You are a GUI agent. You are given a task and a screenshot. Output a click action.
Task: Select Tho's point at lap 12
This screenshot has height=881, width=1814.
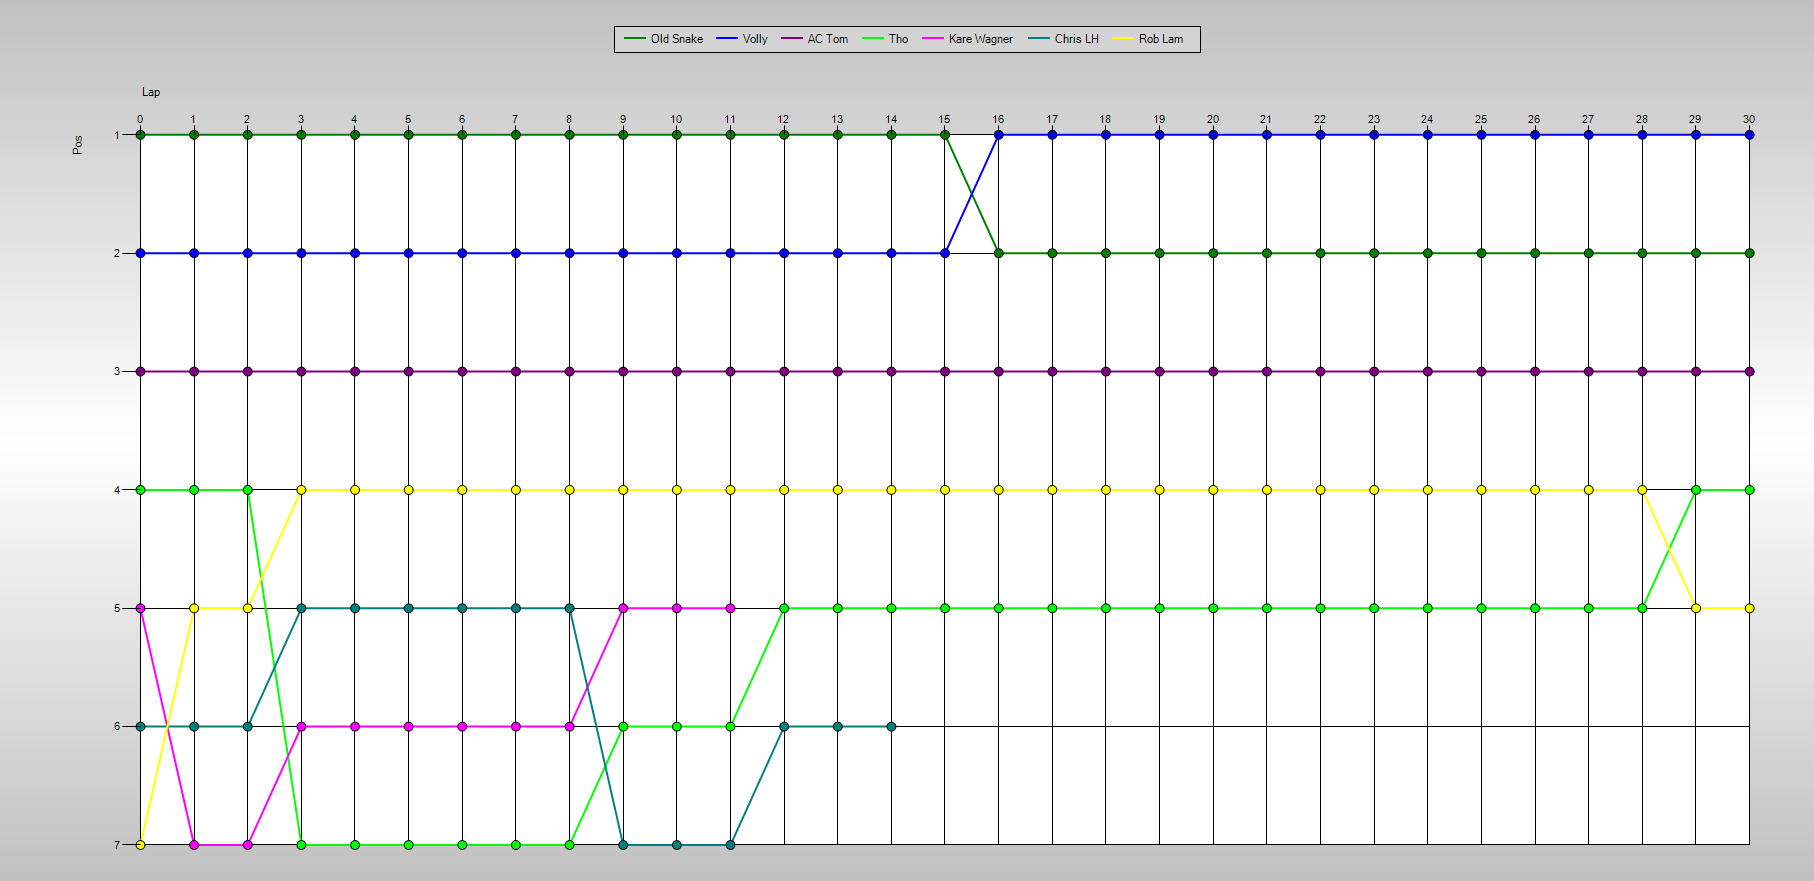tap(784, 608)
